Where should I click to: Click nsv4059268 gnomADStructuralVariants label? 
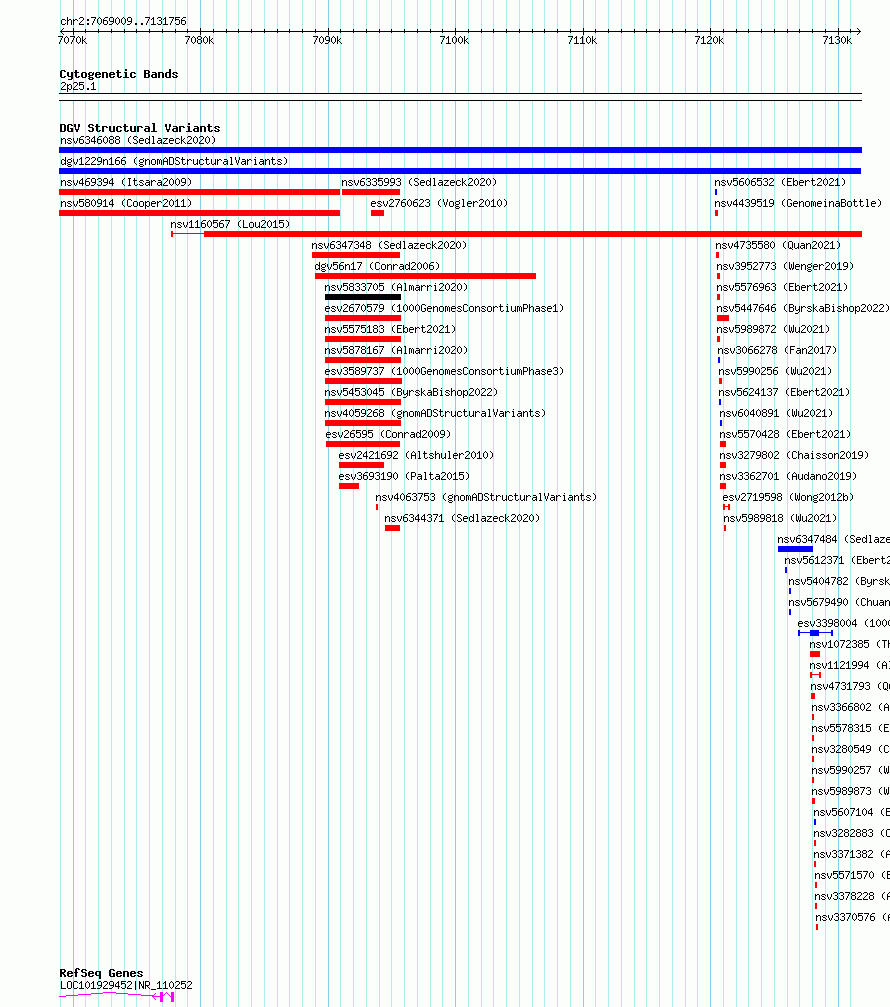[x=435, y=414]
